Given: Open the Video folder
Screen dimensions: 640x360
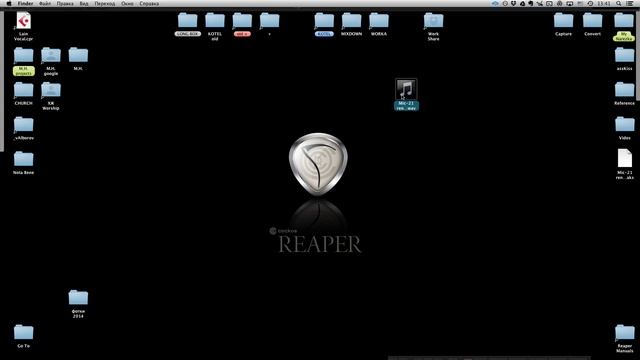Looking at the screenshot, I should point(624,124).
